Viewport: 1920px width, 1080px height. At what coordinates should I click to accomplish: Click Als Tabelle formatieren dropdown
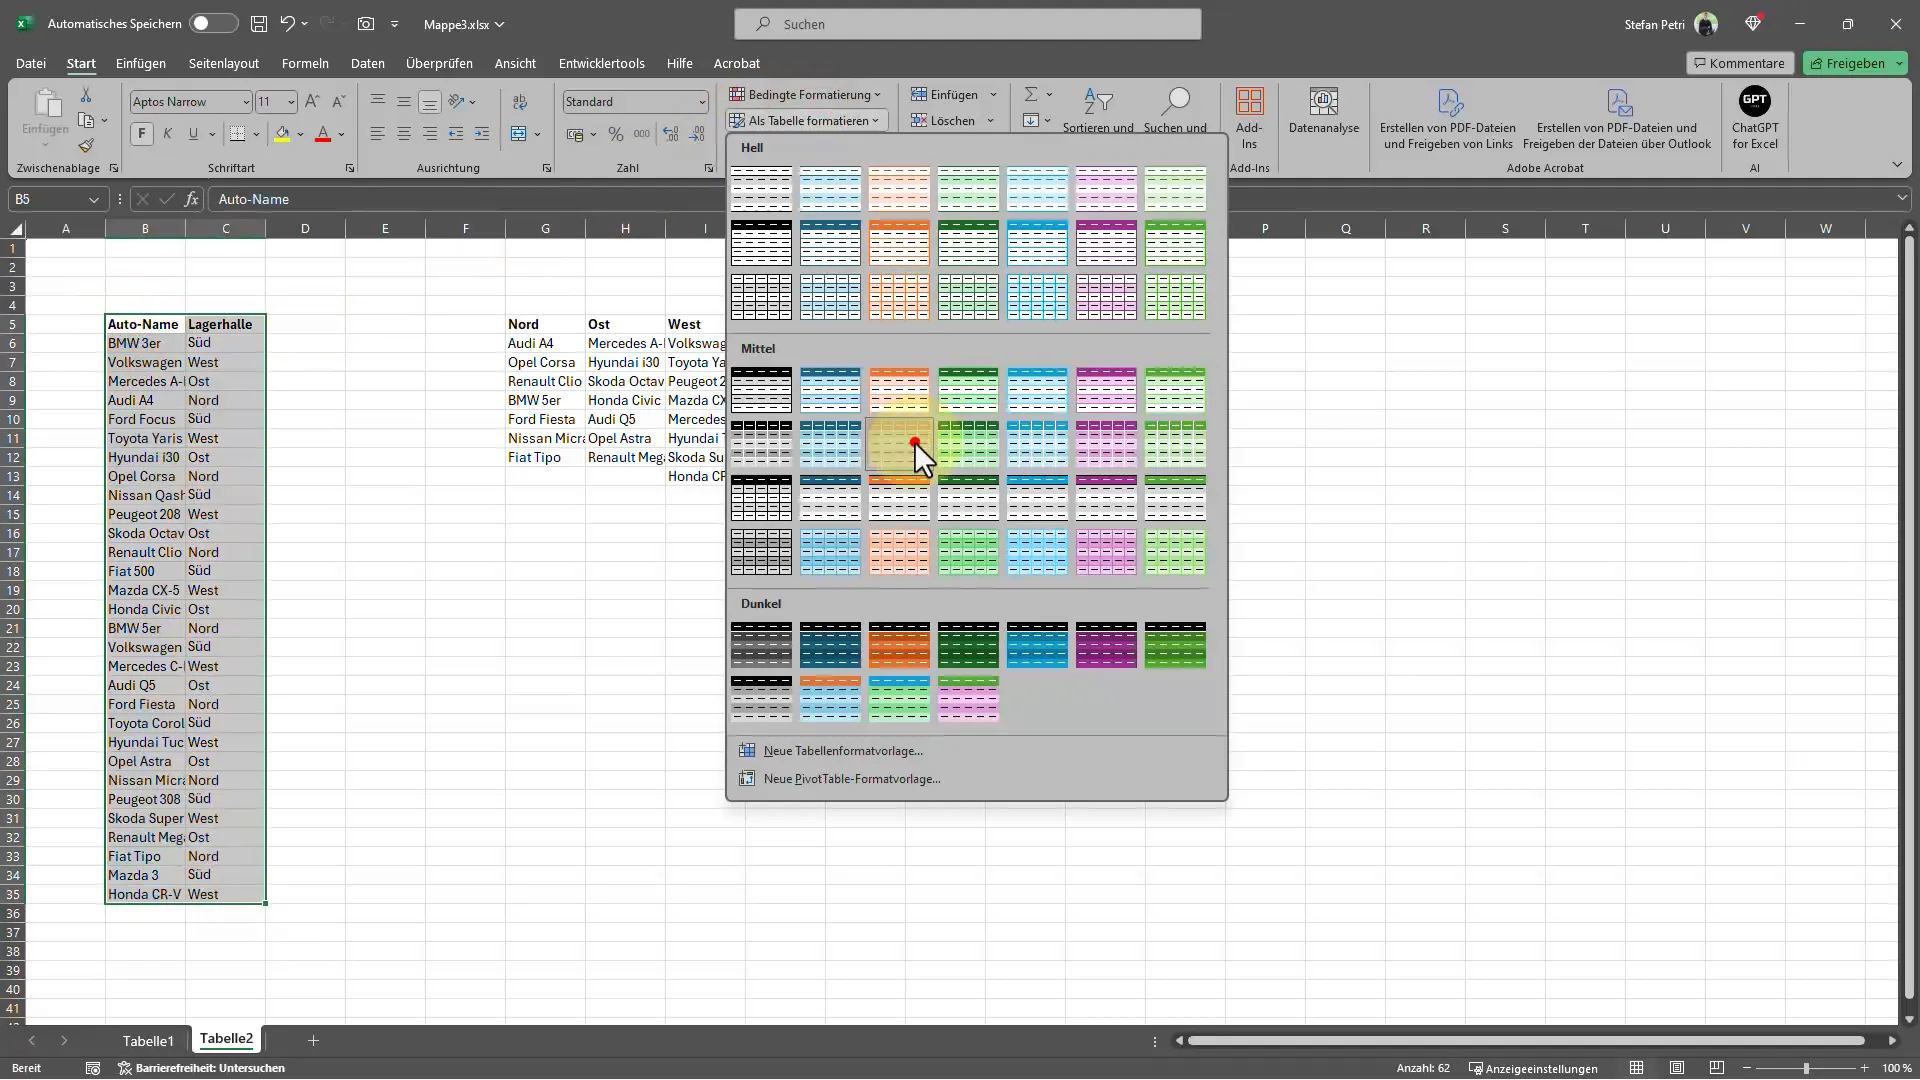point(806,121)
